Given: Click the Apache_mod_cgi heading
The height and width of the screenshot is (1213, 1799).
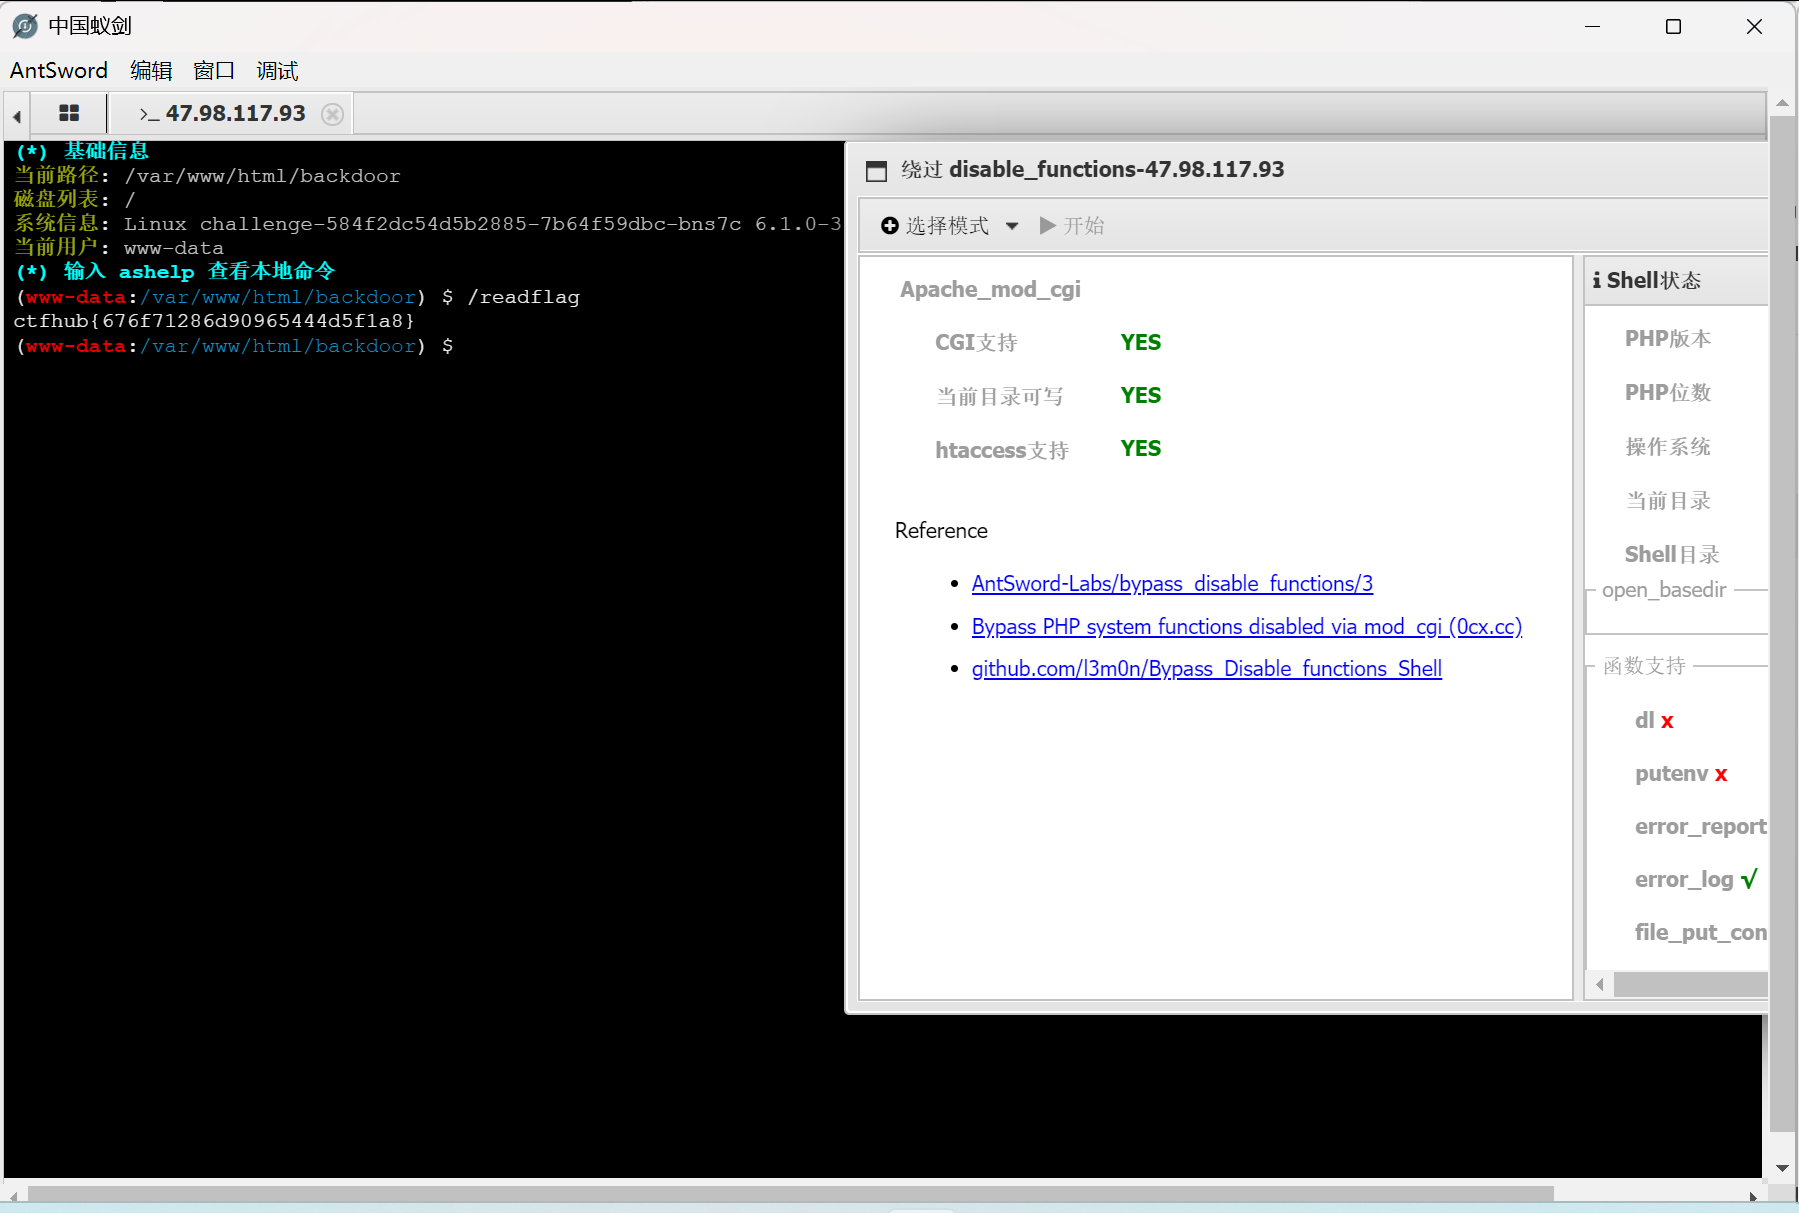Looking at the screenshot, I should pos(990,290).
